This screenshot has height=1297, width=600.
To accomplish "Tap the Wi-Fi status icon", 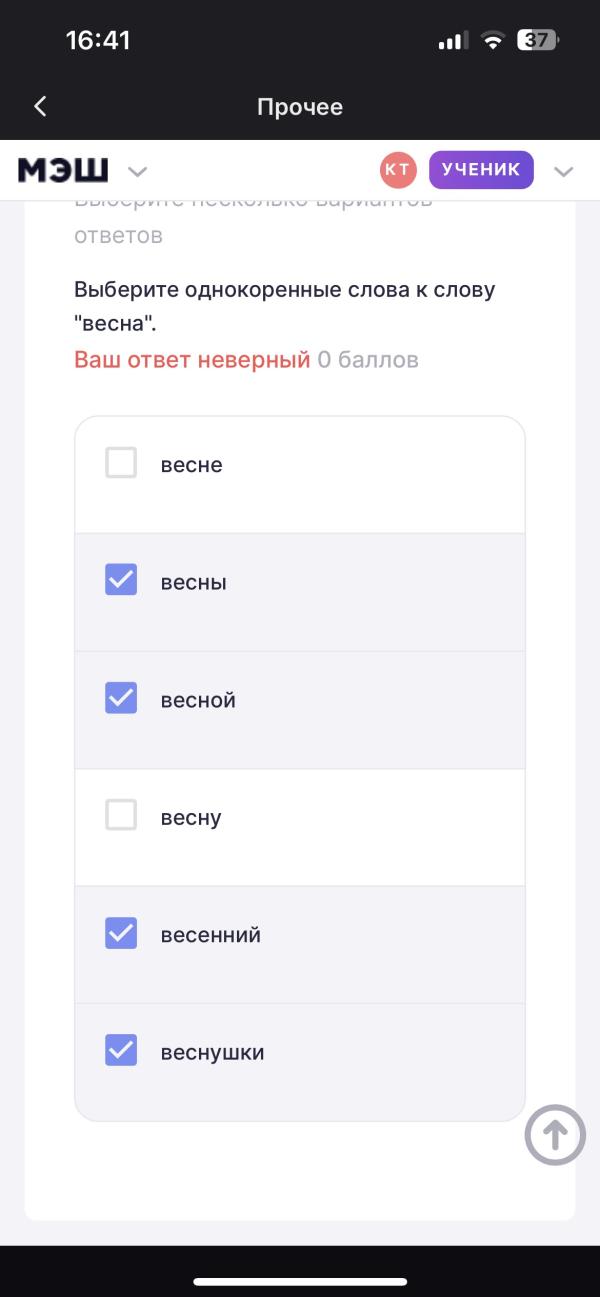I will point(492,41).
